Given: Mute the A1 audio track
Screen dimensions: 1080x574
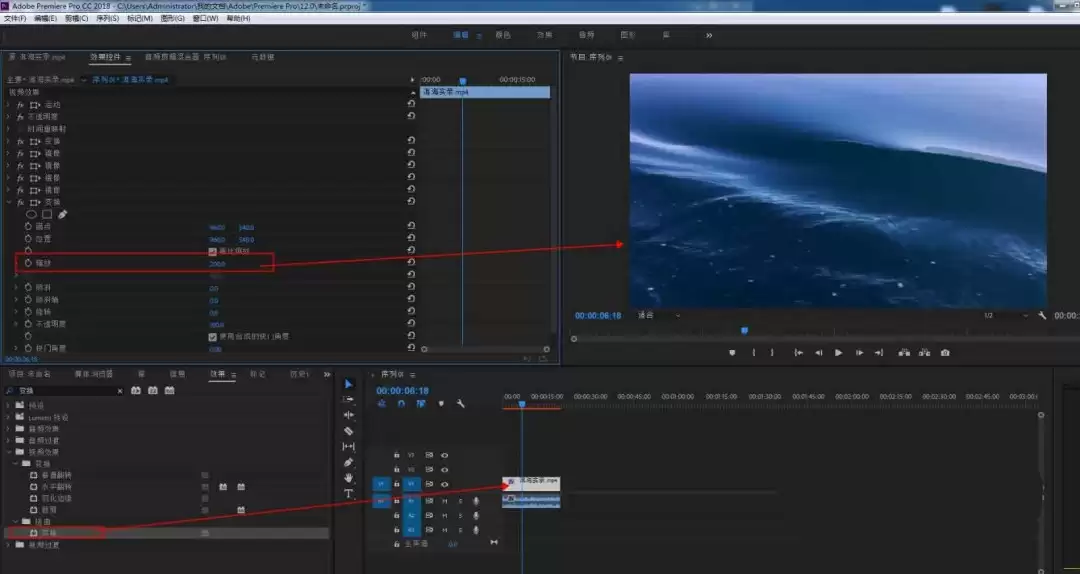Looking at the screenshot, I should (444, 501).
